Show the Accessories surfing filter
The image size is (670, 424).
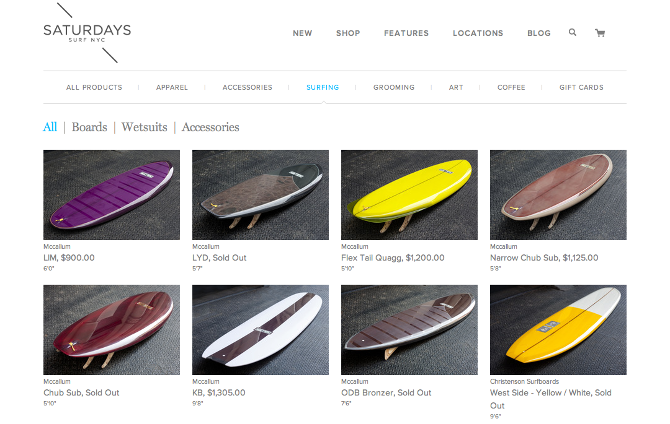pyautogui.click(x=210, y=127)
